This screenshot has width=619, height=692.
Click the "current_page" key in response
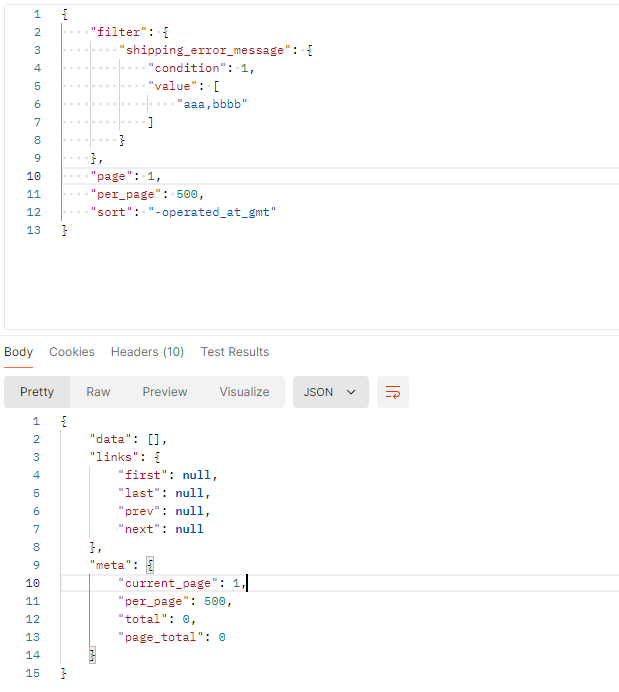[x=169, y=583]
